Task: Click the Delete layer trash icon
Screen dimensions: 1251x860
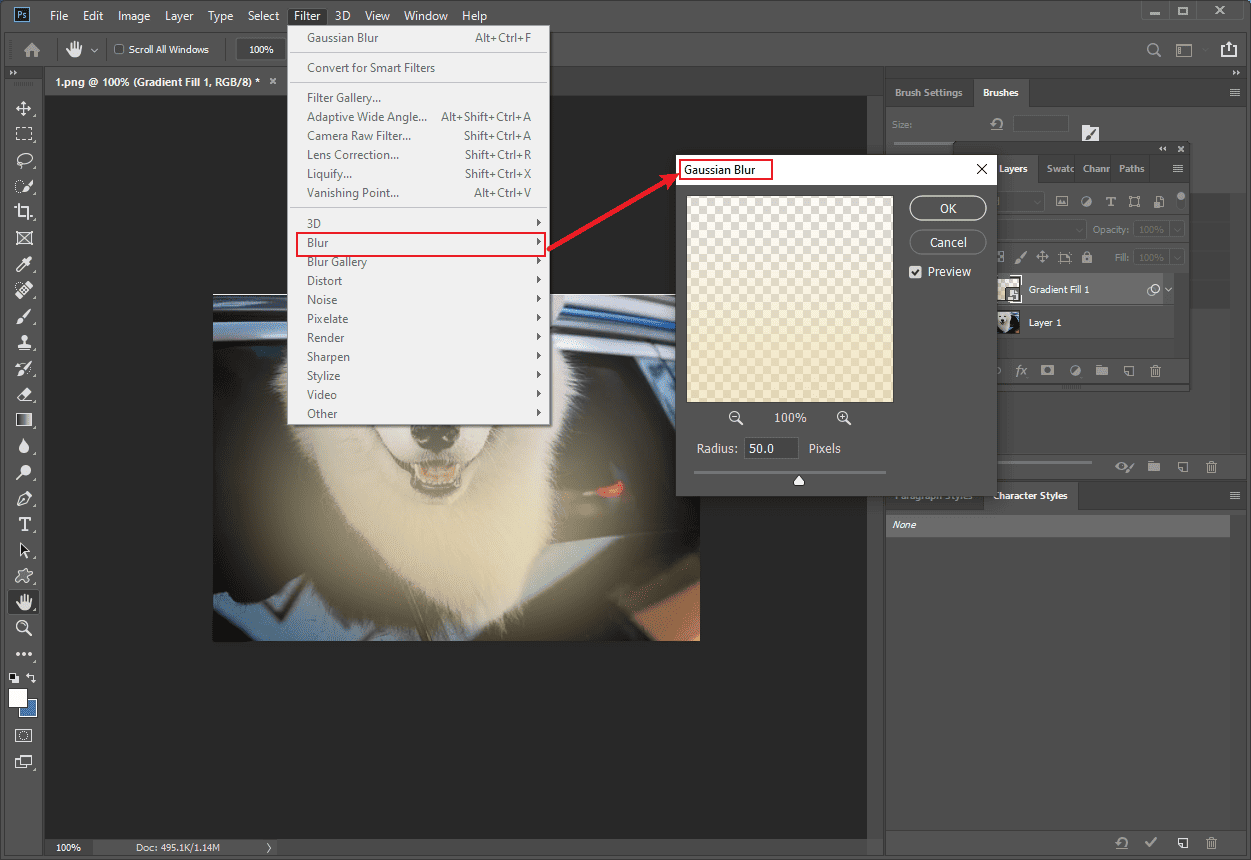Action: point(1155,370)
